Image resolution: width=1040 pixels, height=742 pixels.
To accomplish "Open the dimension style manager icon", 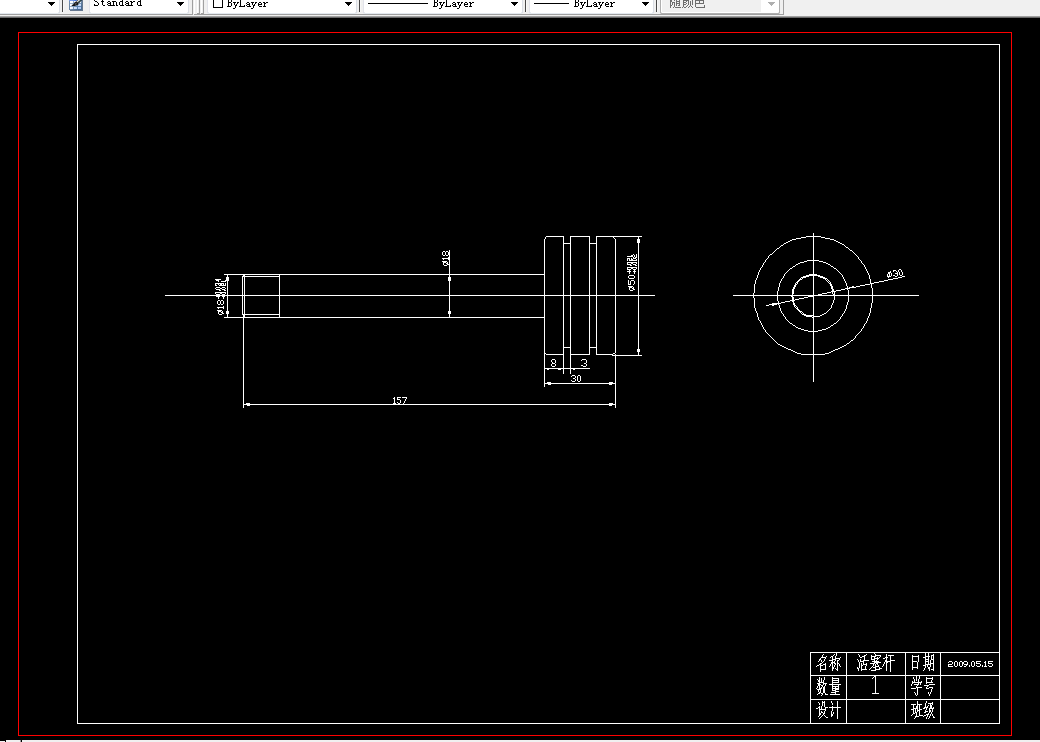I will pos(76,5).
